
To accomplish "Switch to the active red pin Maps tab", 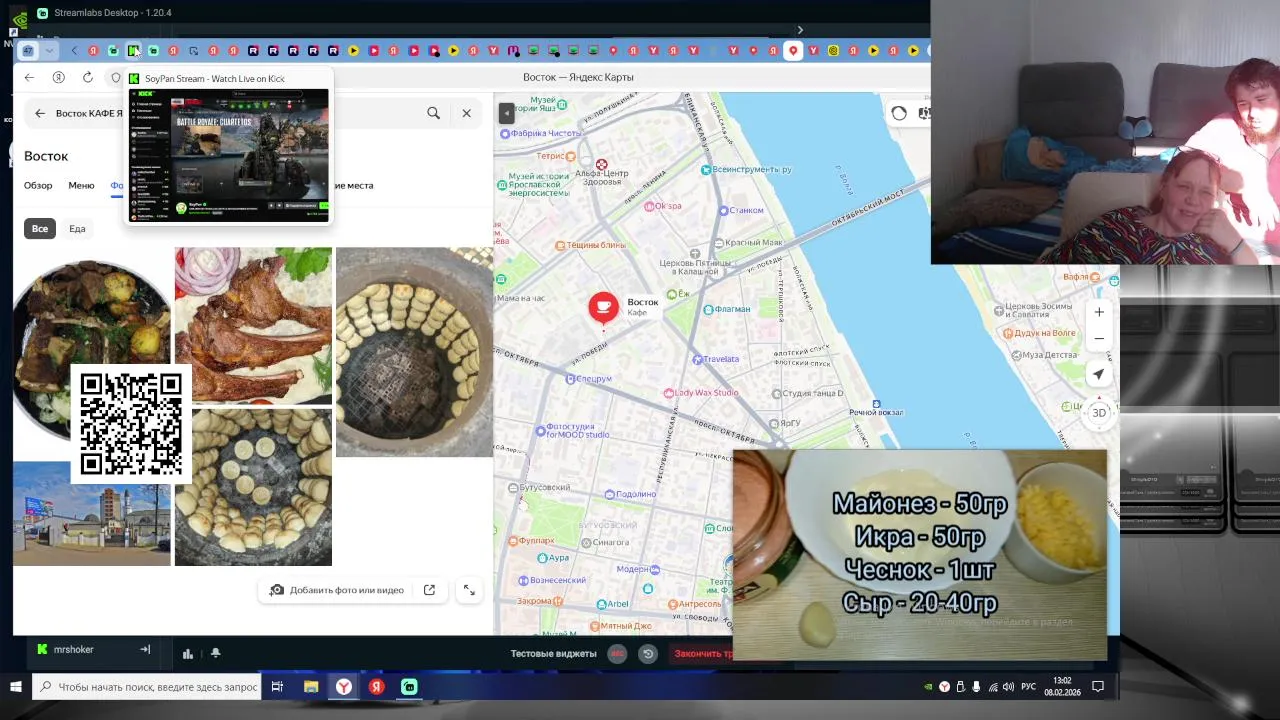I will (793, 51).
